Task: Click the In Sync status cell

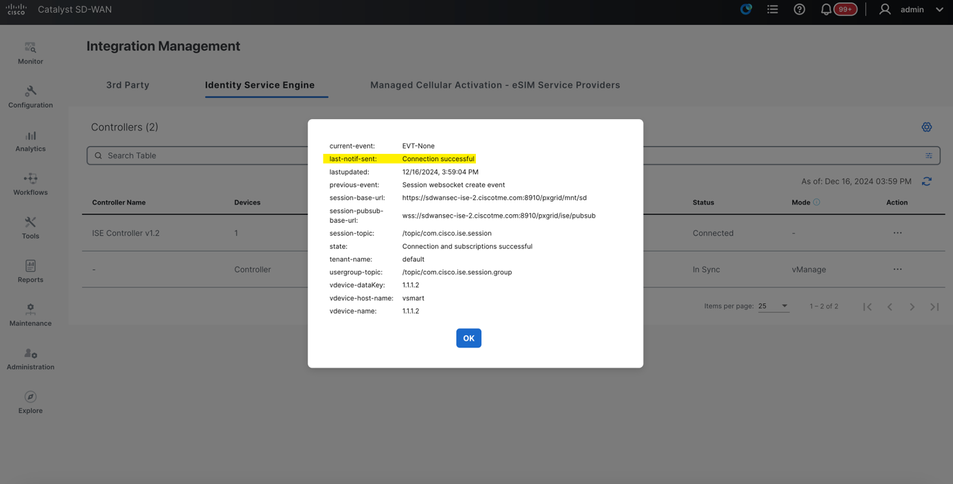Action: (706, 269)
